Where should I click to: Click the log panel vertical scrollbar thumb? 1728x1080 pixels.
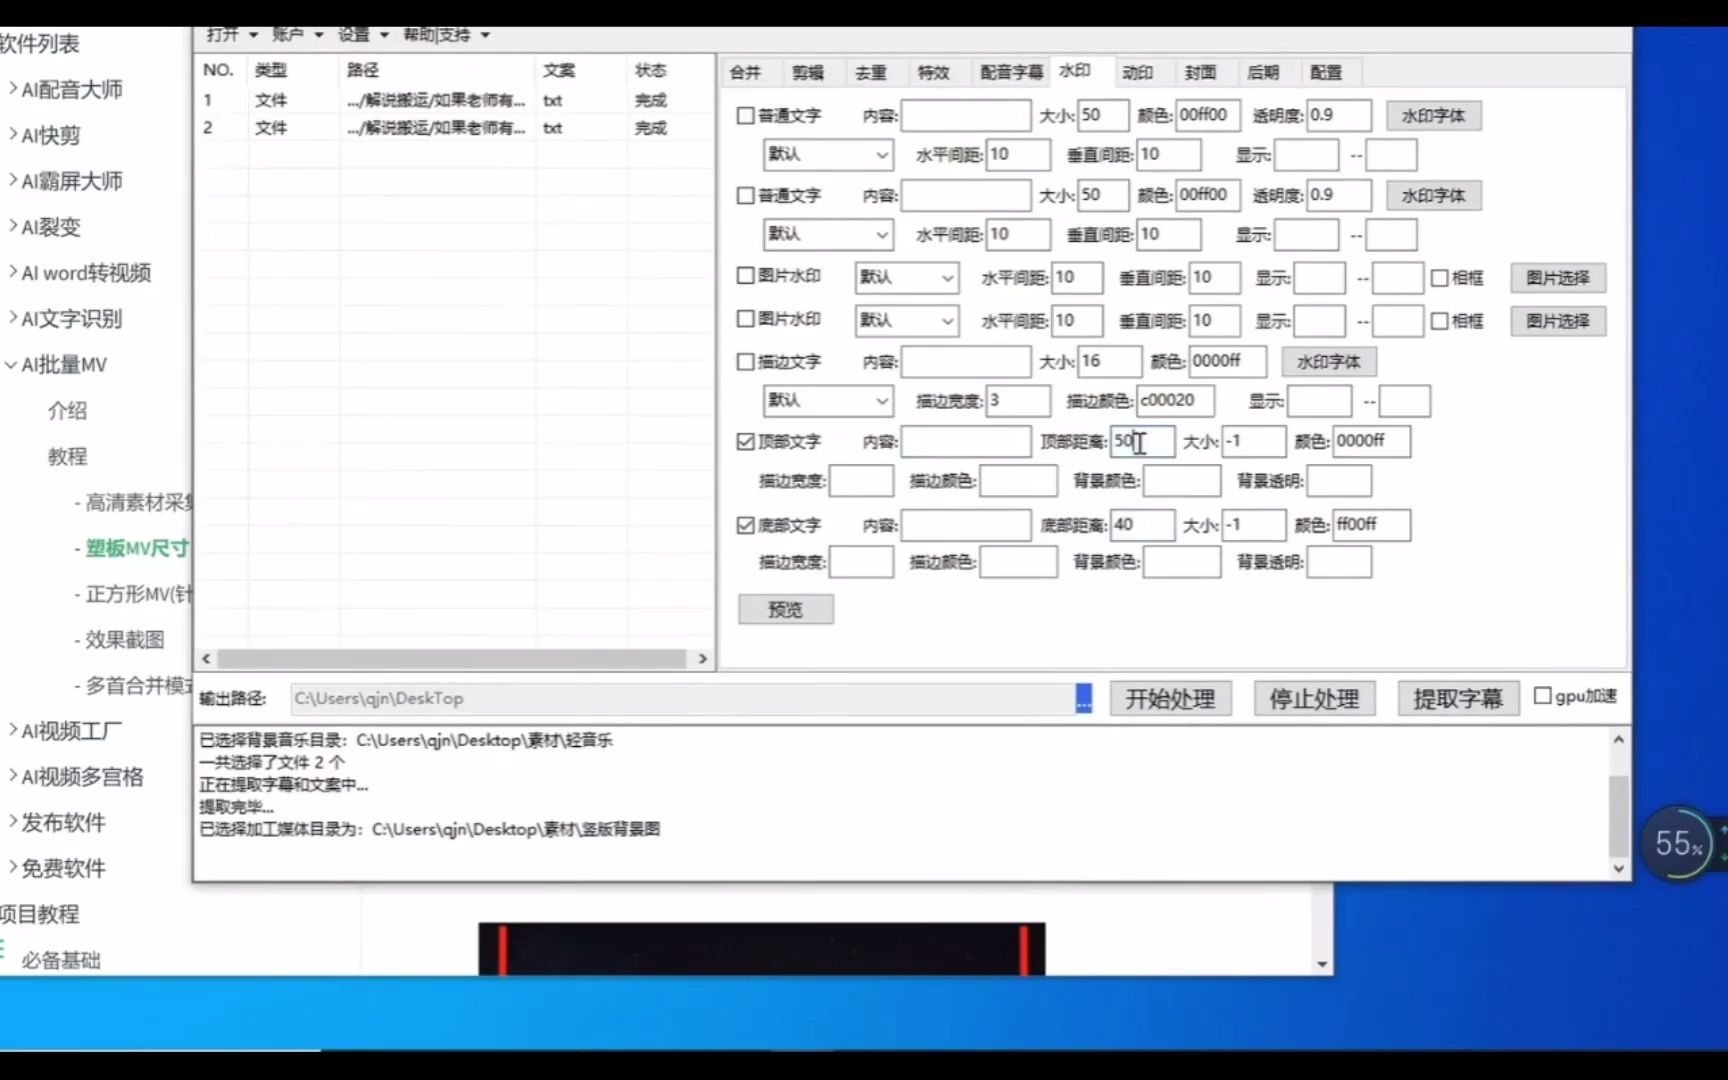click(x=1619, y=815)
